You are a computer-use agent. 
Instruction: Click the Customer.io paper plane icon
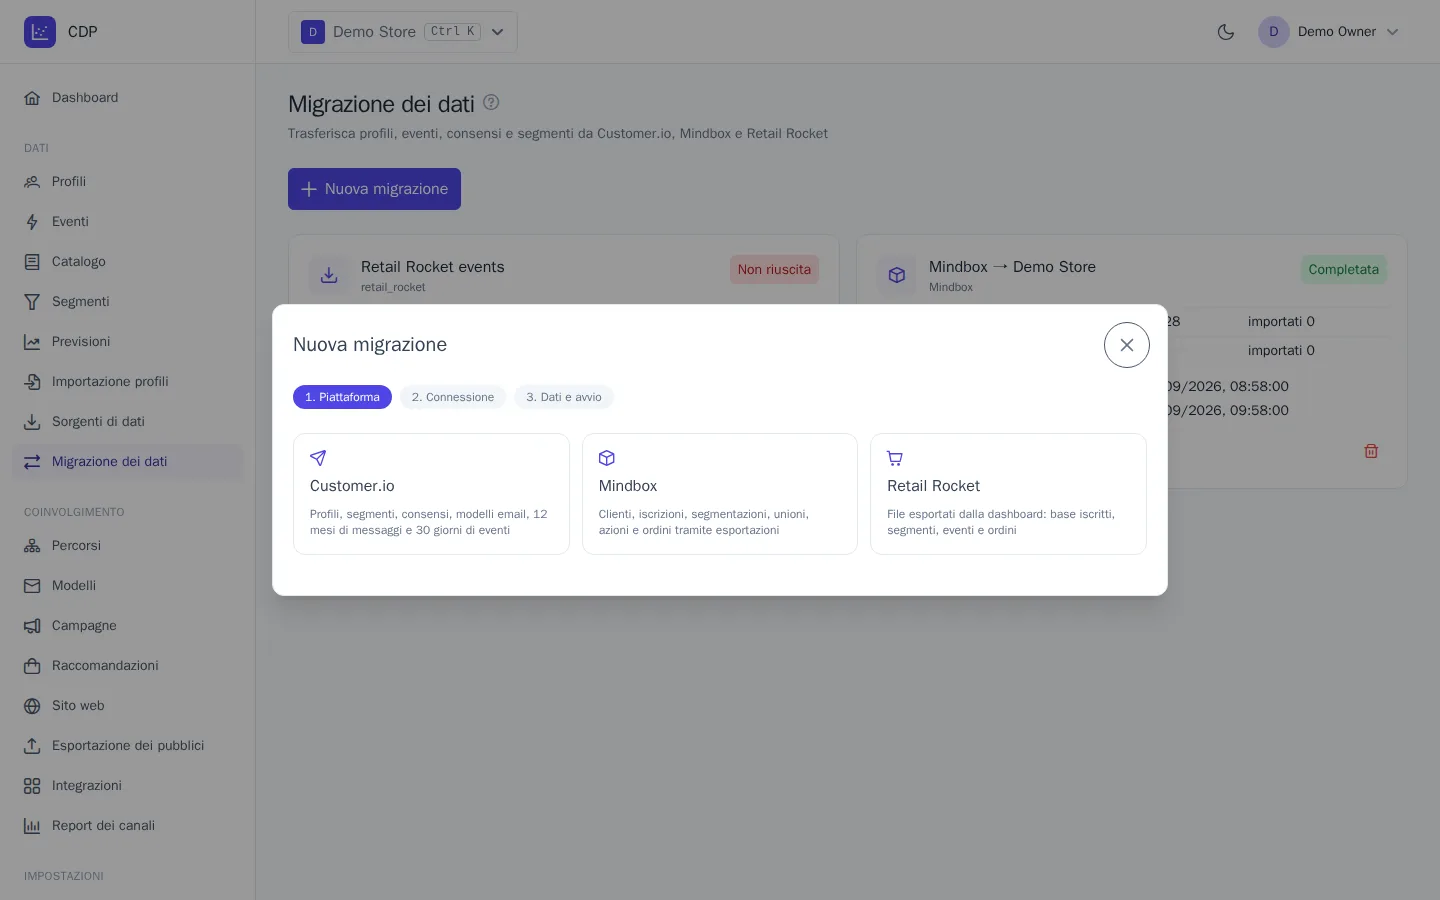[318, 458]
